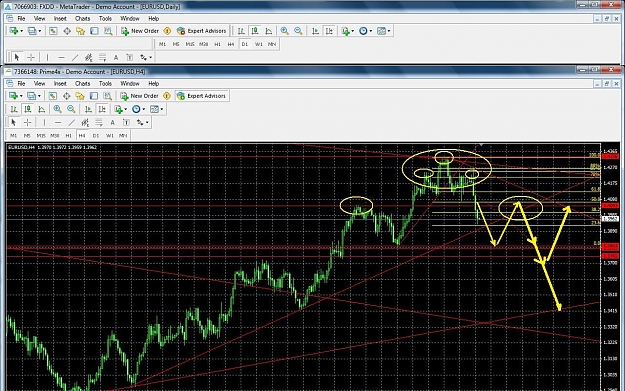The height and width of the screenshot is (391, 625).
Task: Expand Profiles dropdown in the Prime4x window
Action: tap(39, 96)
